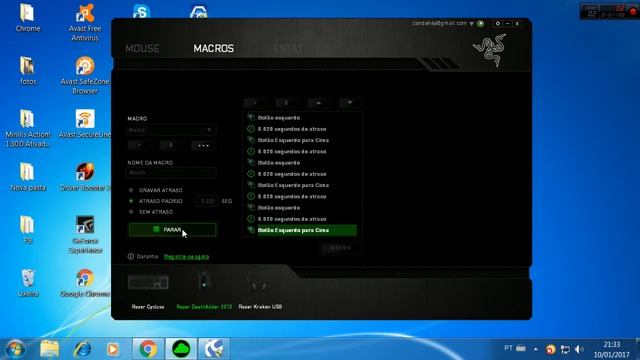
Task: Select the MACROS tab
Action: tap(213, 49)
